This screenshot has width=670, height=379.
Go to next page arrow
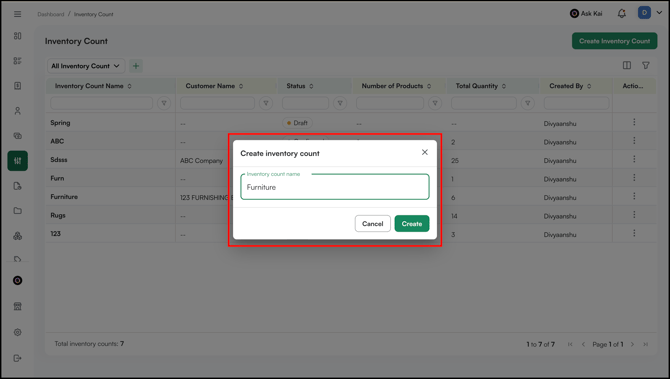(x=632, y=344)
